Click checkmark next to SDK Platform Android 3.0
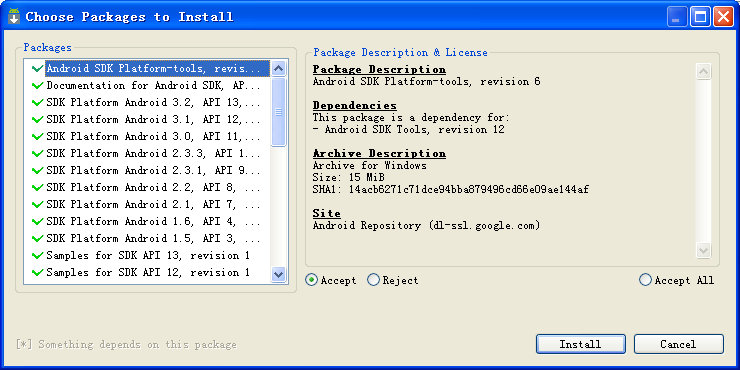 point(38,136)
